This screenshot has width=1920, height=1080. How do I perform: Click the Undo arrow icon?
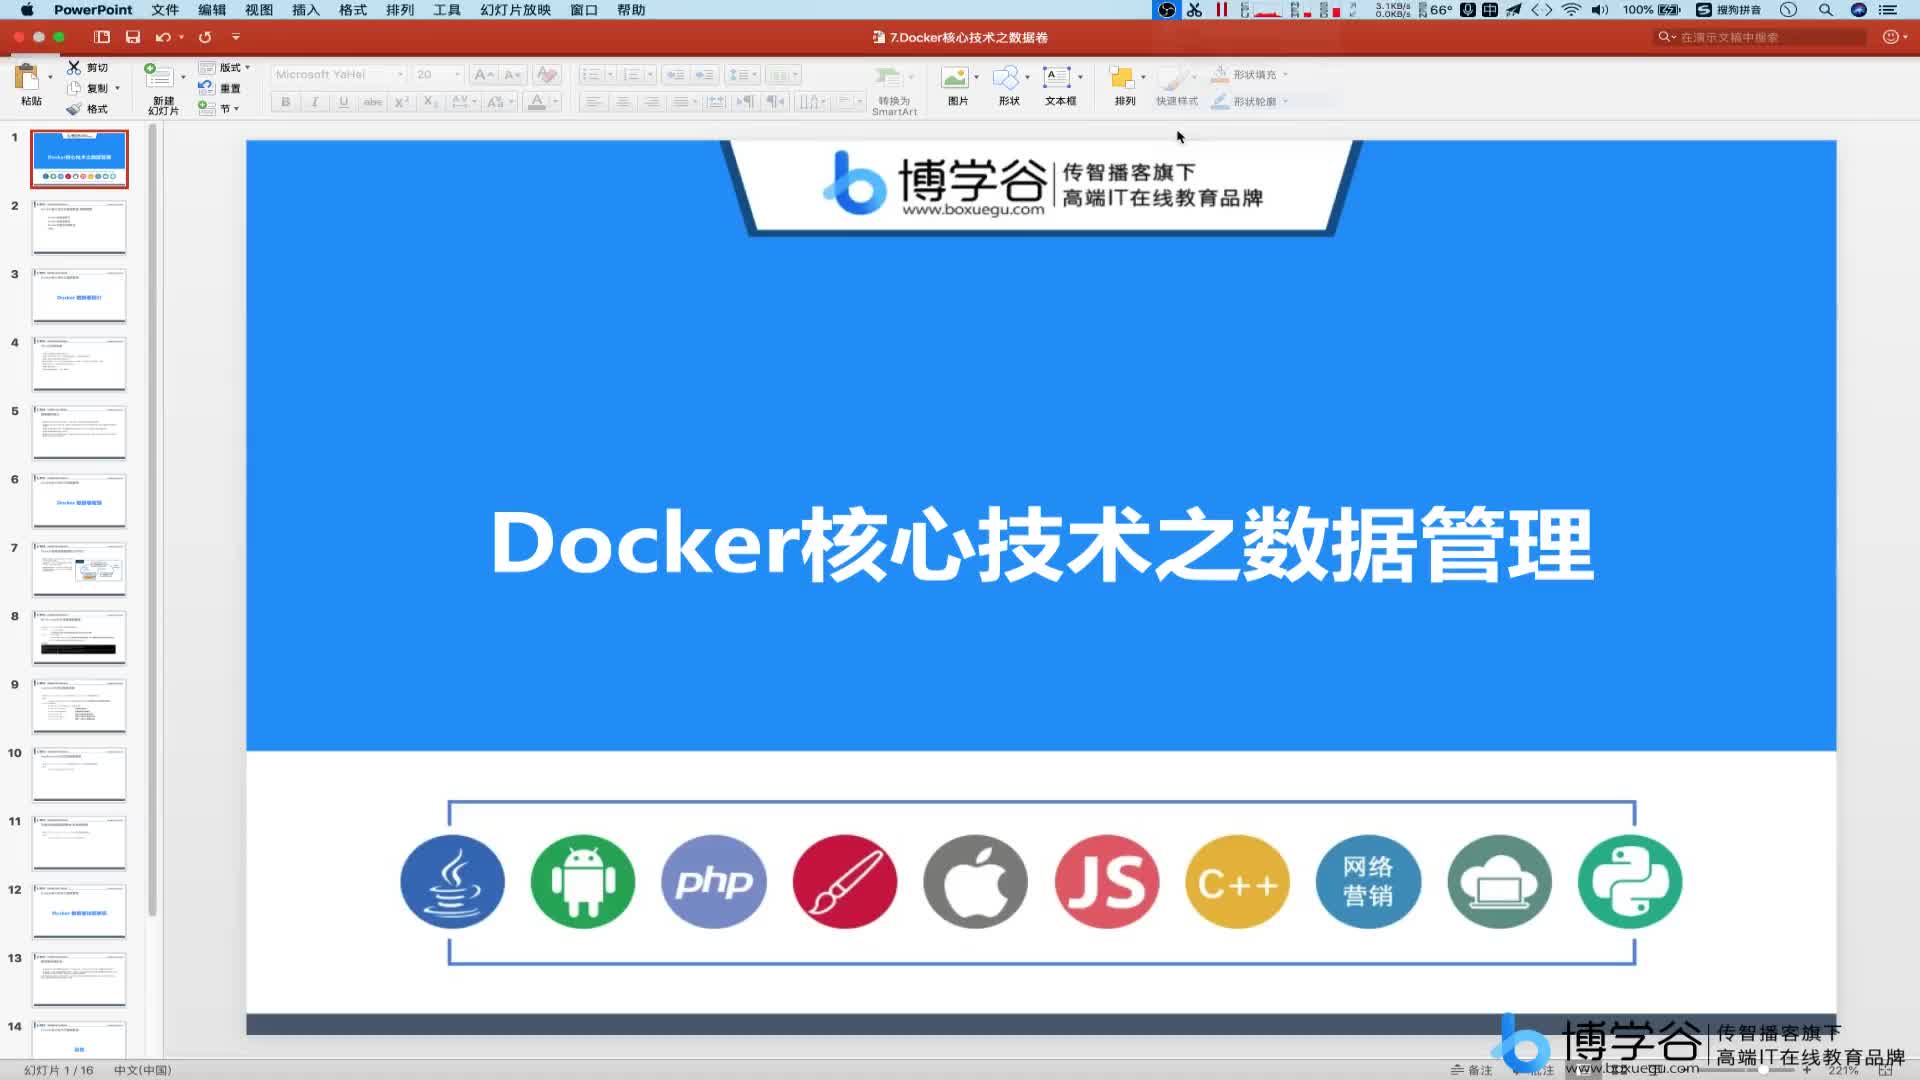click(163, 37)
